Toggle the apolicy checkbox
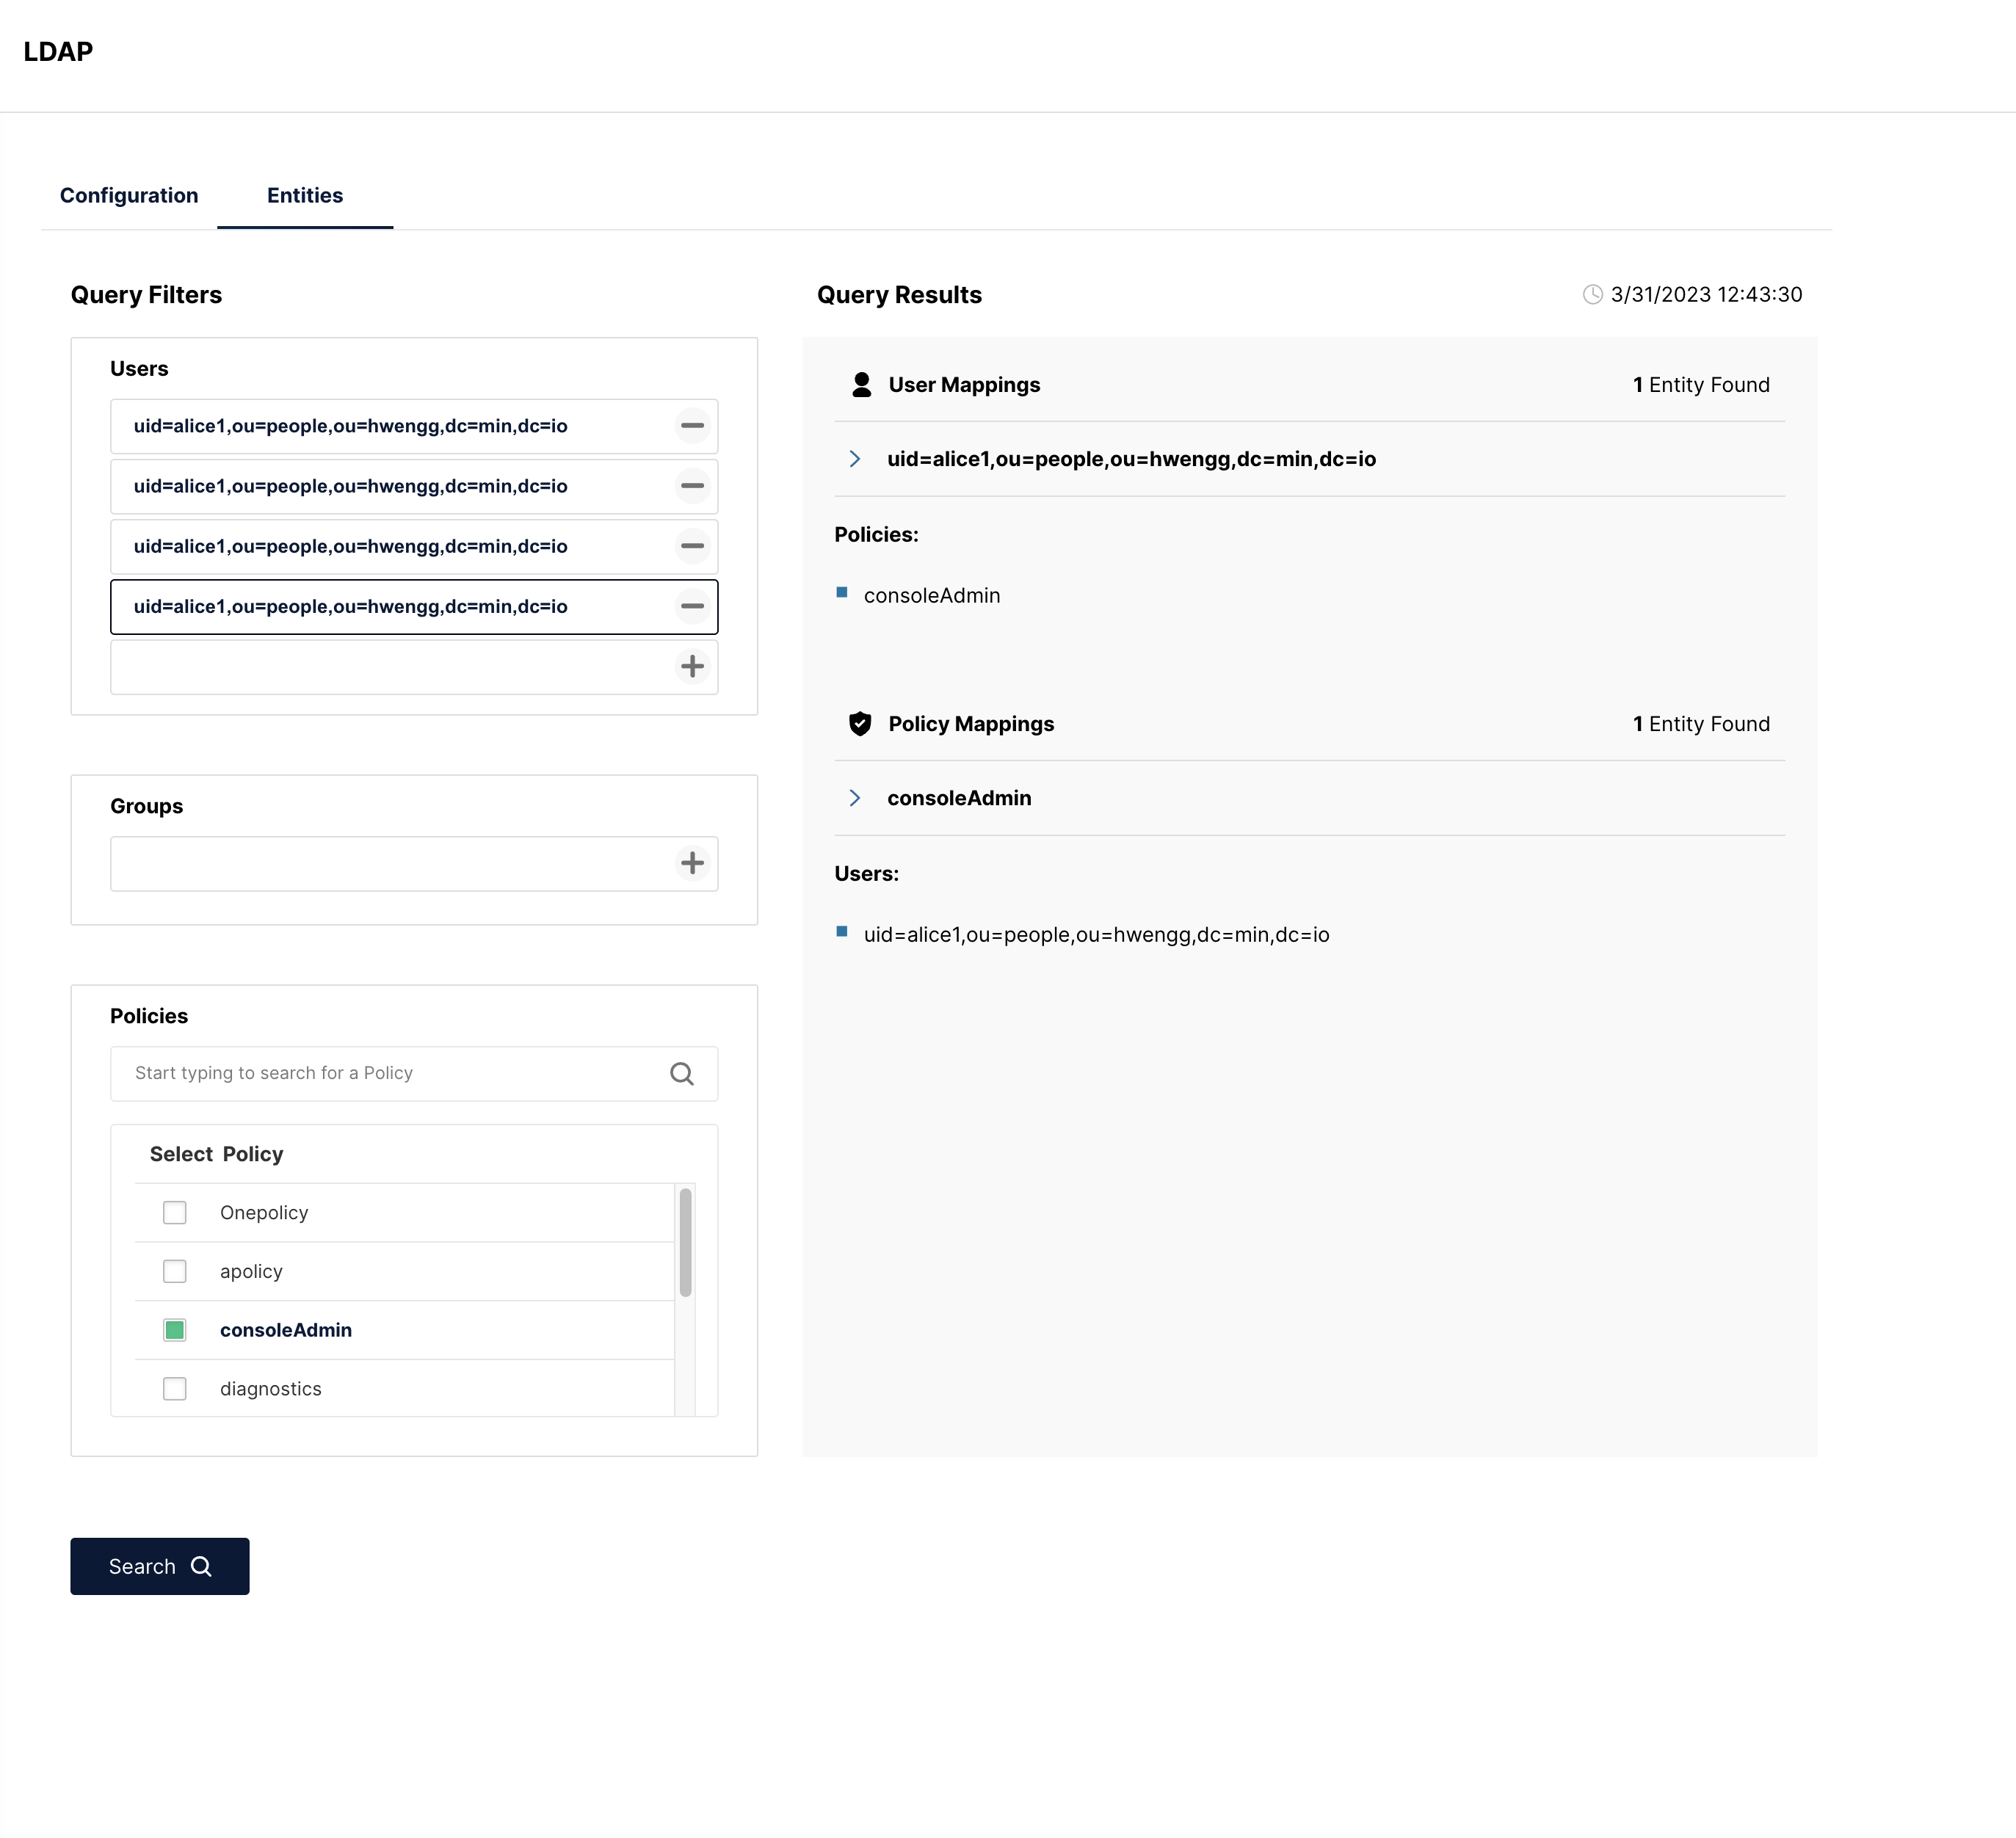The image size is (2016, 1838). (x=175, y=1271)
